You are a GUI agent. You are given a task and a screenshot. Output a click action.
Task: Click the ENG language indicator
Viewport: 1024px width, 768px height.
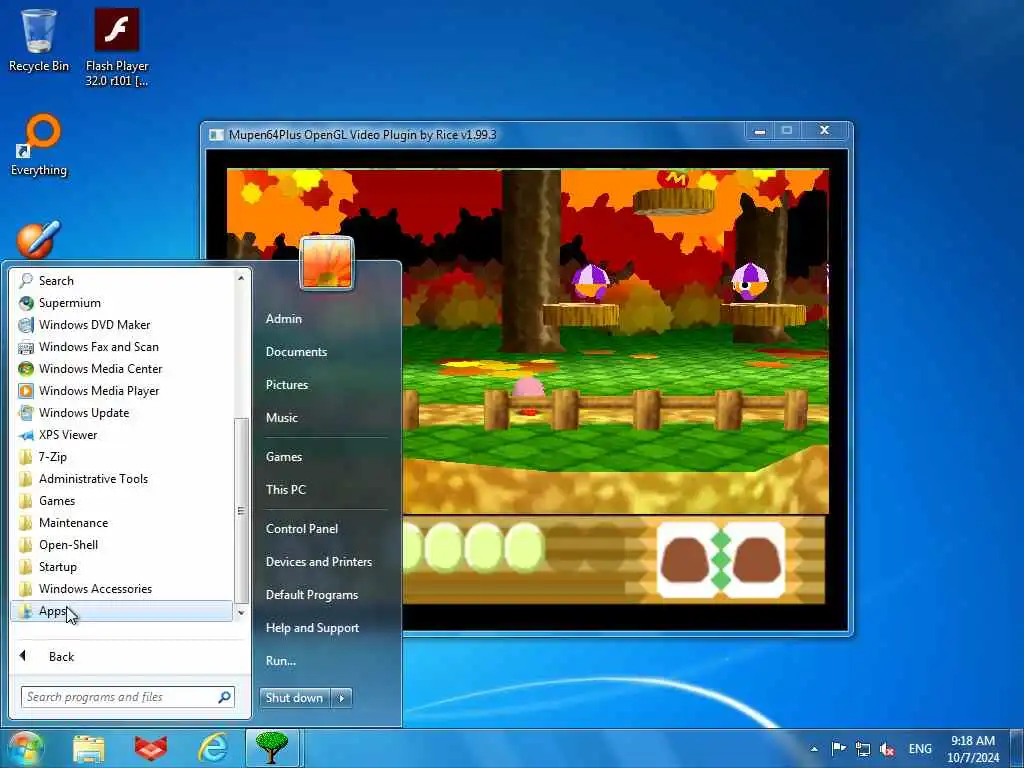[920, 749]
